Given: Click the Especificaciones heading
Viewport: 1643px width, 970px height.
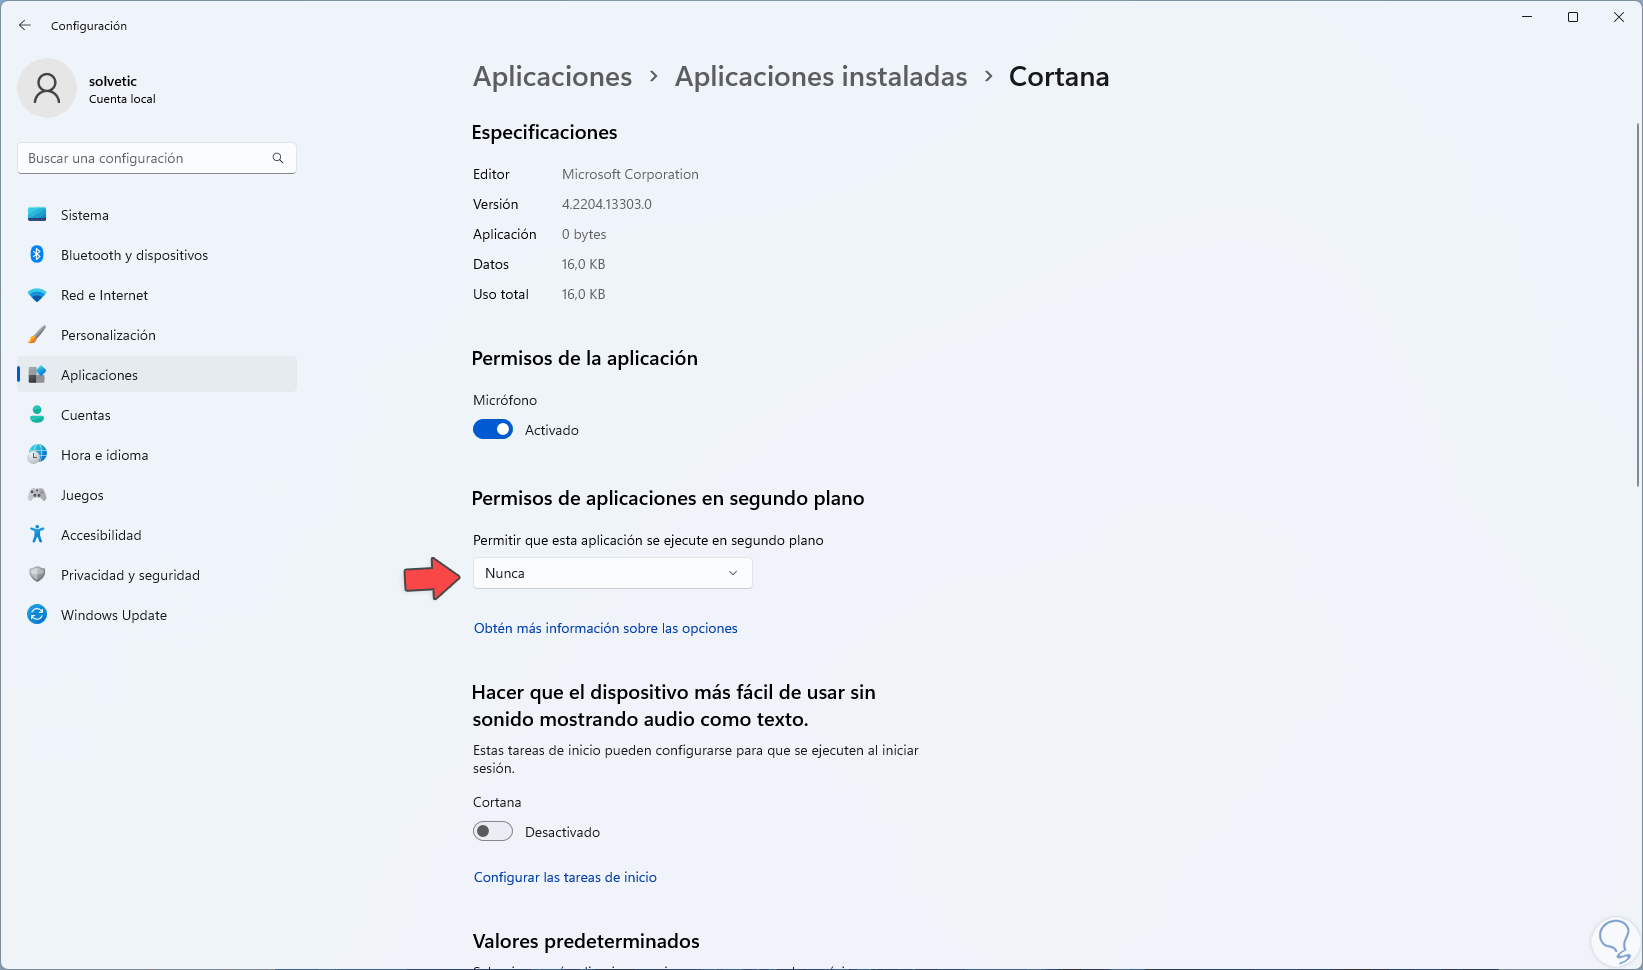Looking at the screenshot, I should click(544, 132).
